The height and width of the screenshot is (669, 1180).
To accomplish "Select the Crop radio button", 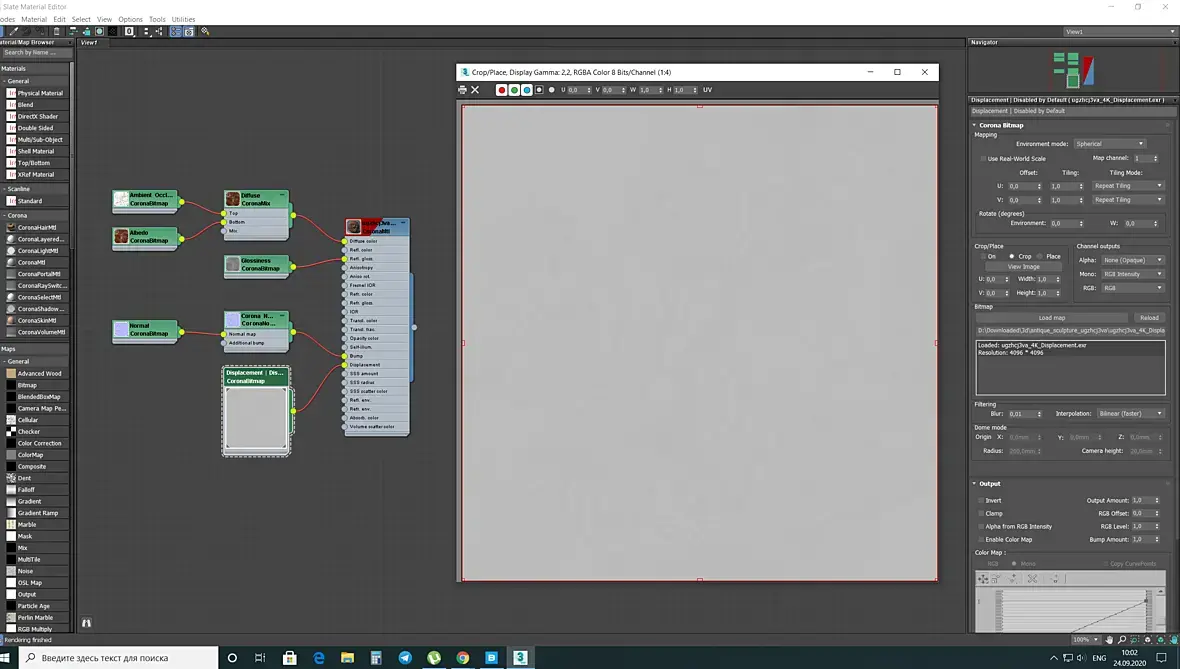I will [1011, 257].
